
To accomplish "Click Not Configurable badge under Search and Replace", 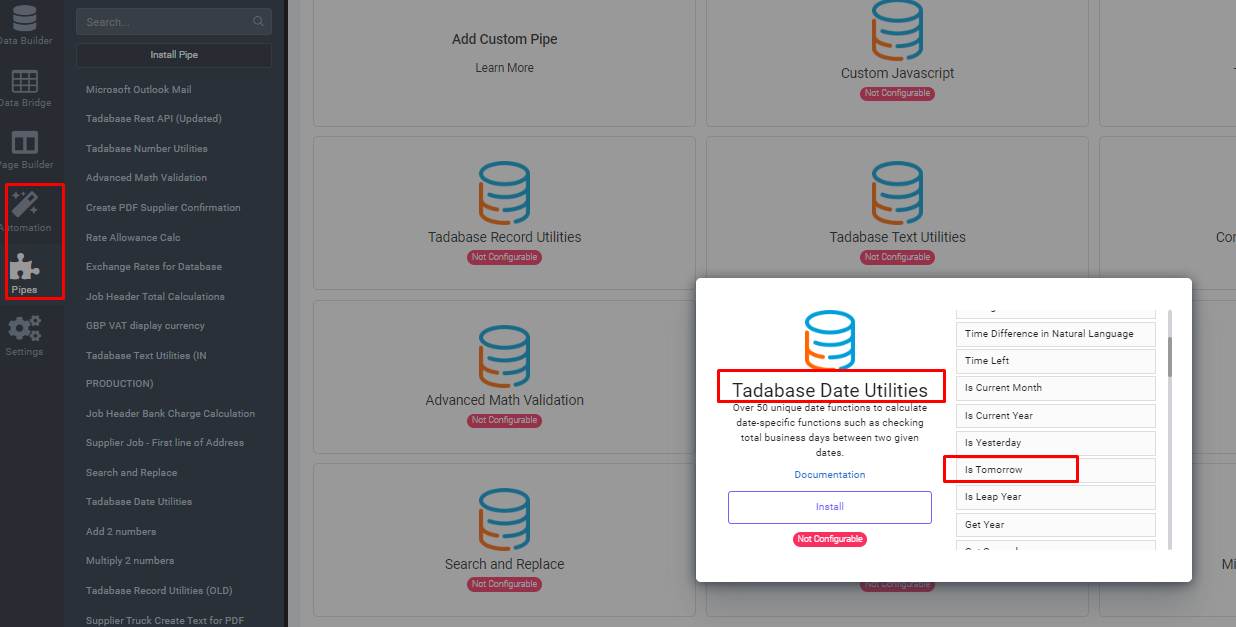I will [505, 585].
